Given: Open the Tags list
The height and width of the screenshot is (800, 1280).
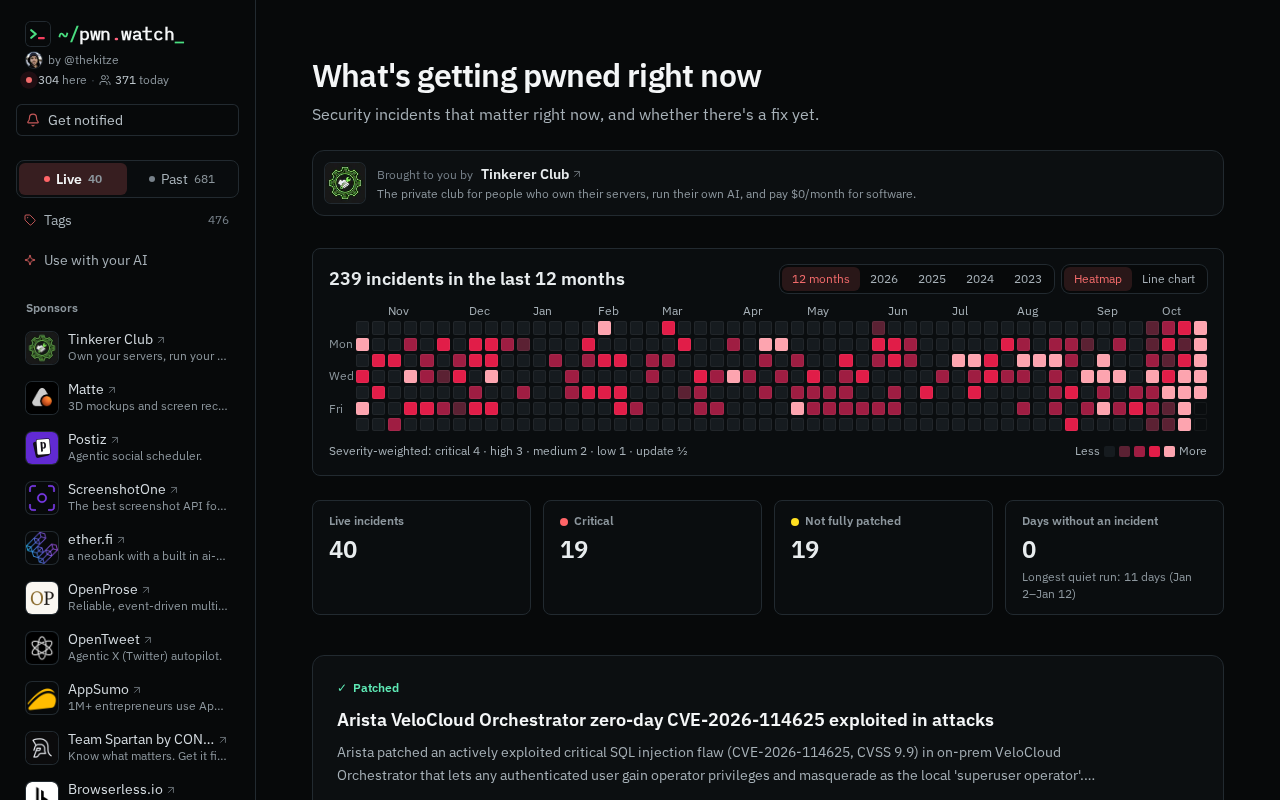Looking at the screenshot, I should [127, 220].
